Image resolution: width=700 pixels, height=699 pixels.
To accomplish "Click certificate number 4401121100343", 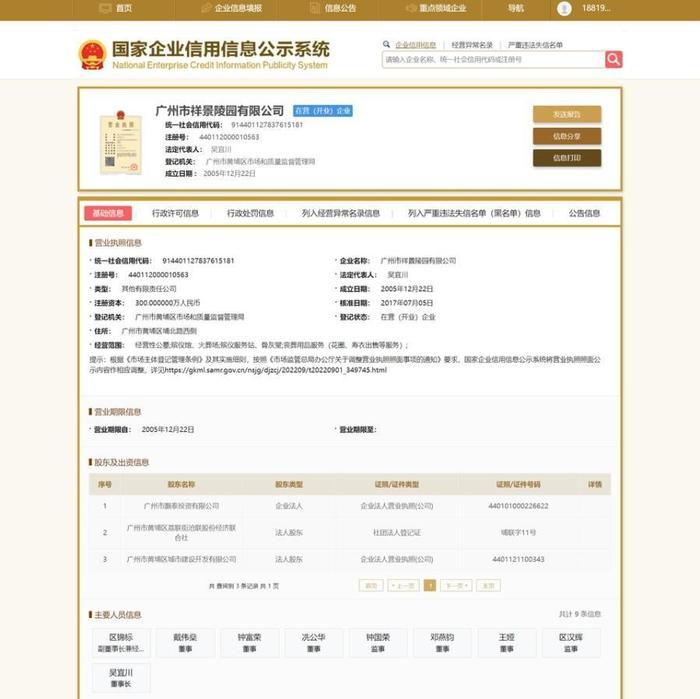I will [518, 559].
